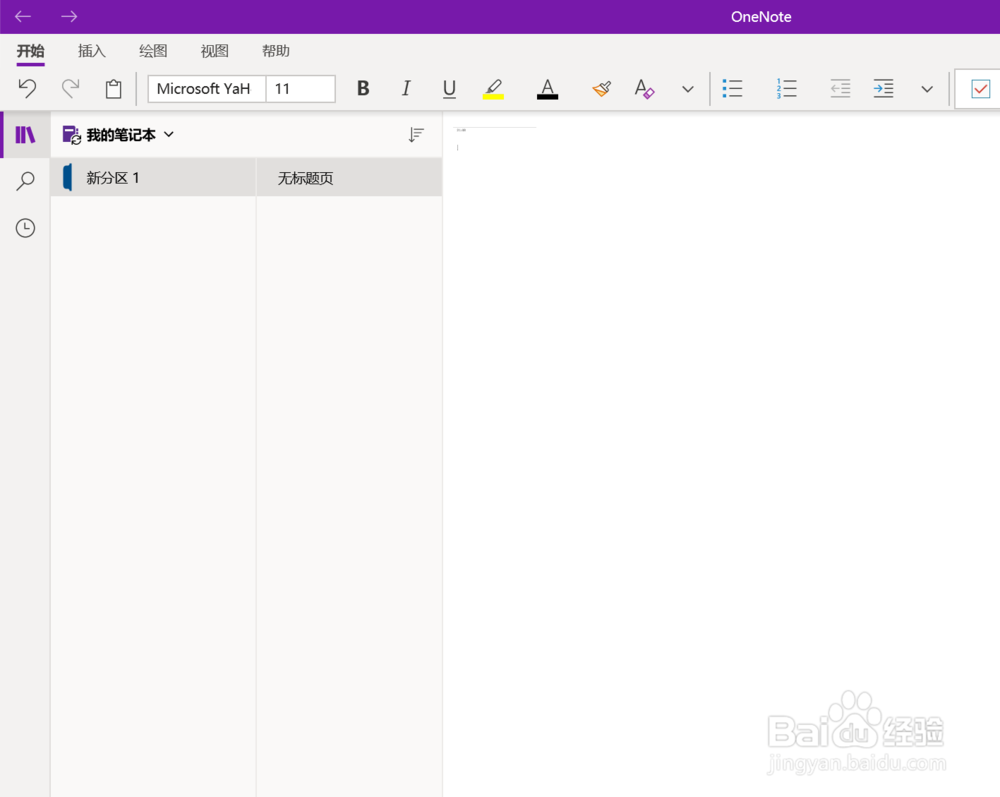The image size is (1000, 797).
Task: Open recent notes clock icon
Action: [26, 228]
